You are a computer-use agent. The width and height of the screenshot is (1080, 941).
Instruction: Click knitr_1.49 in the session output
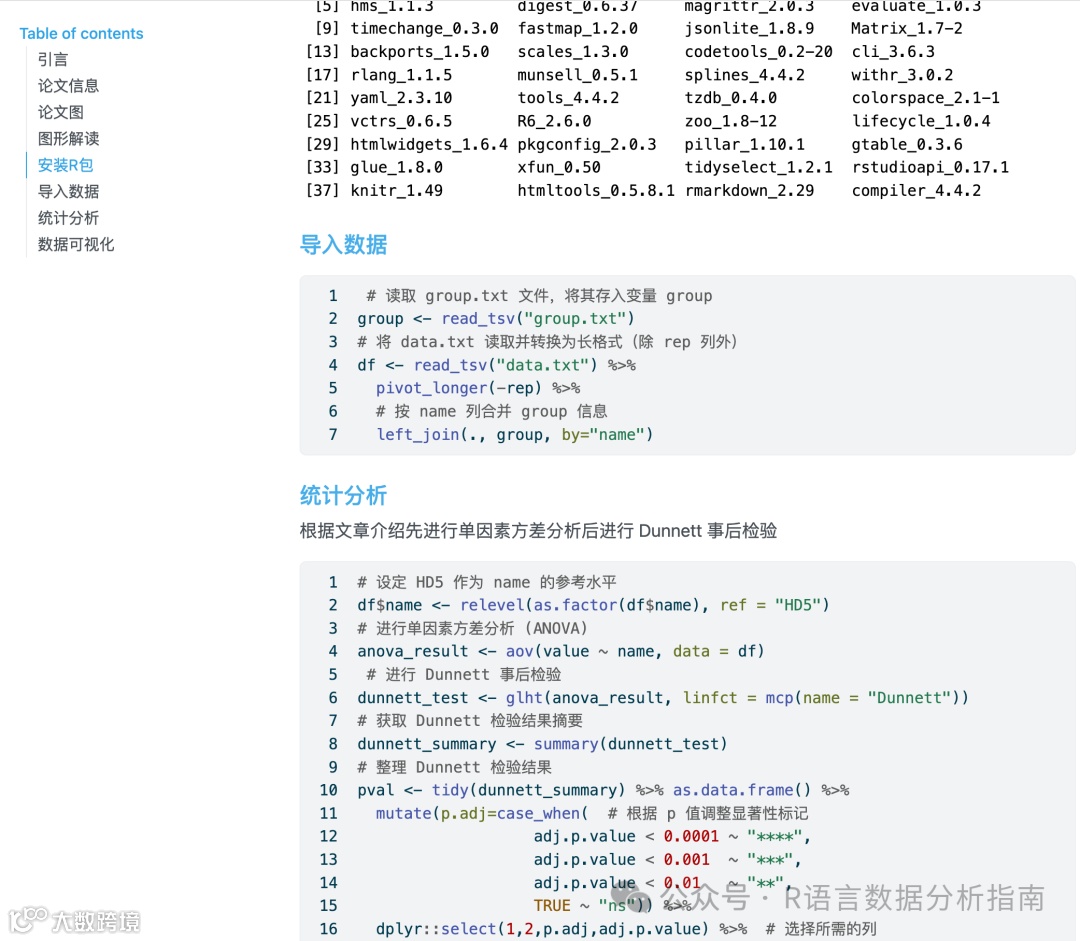pyautogui.click(x=397, y=190)
